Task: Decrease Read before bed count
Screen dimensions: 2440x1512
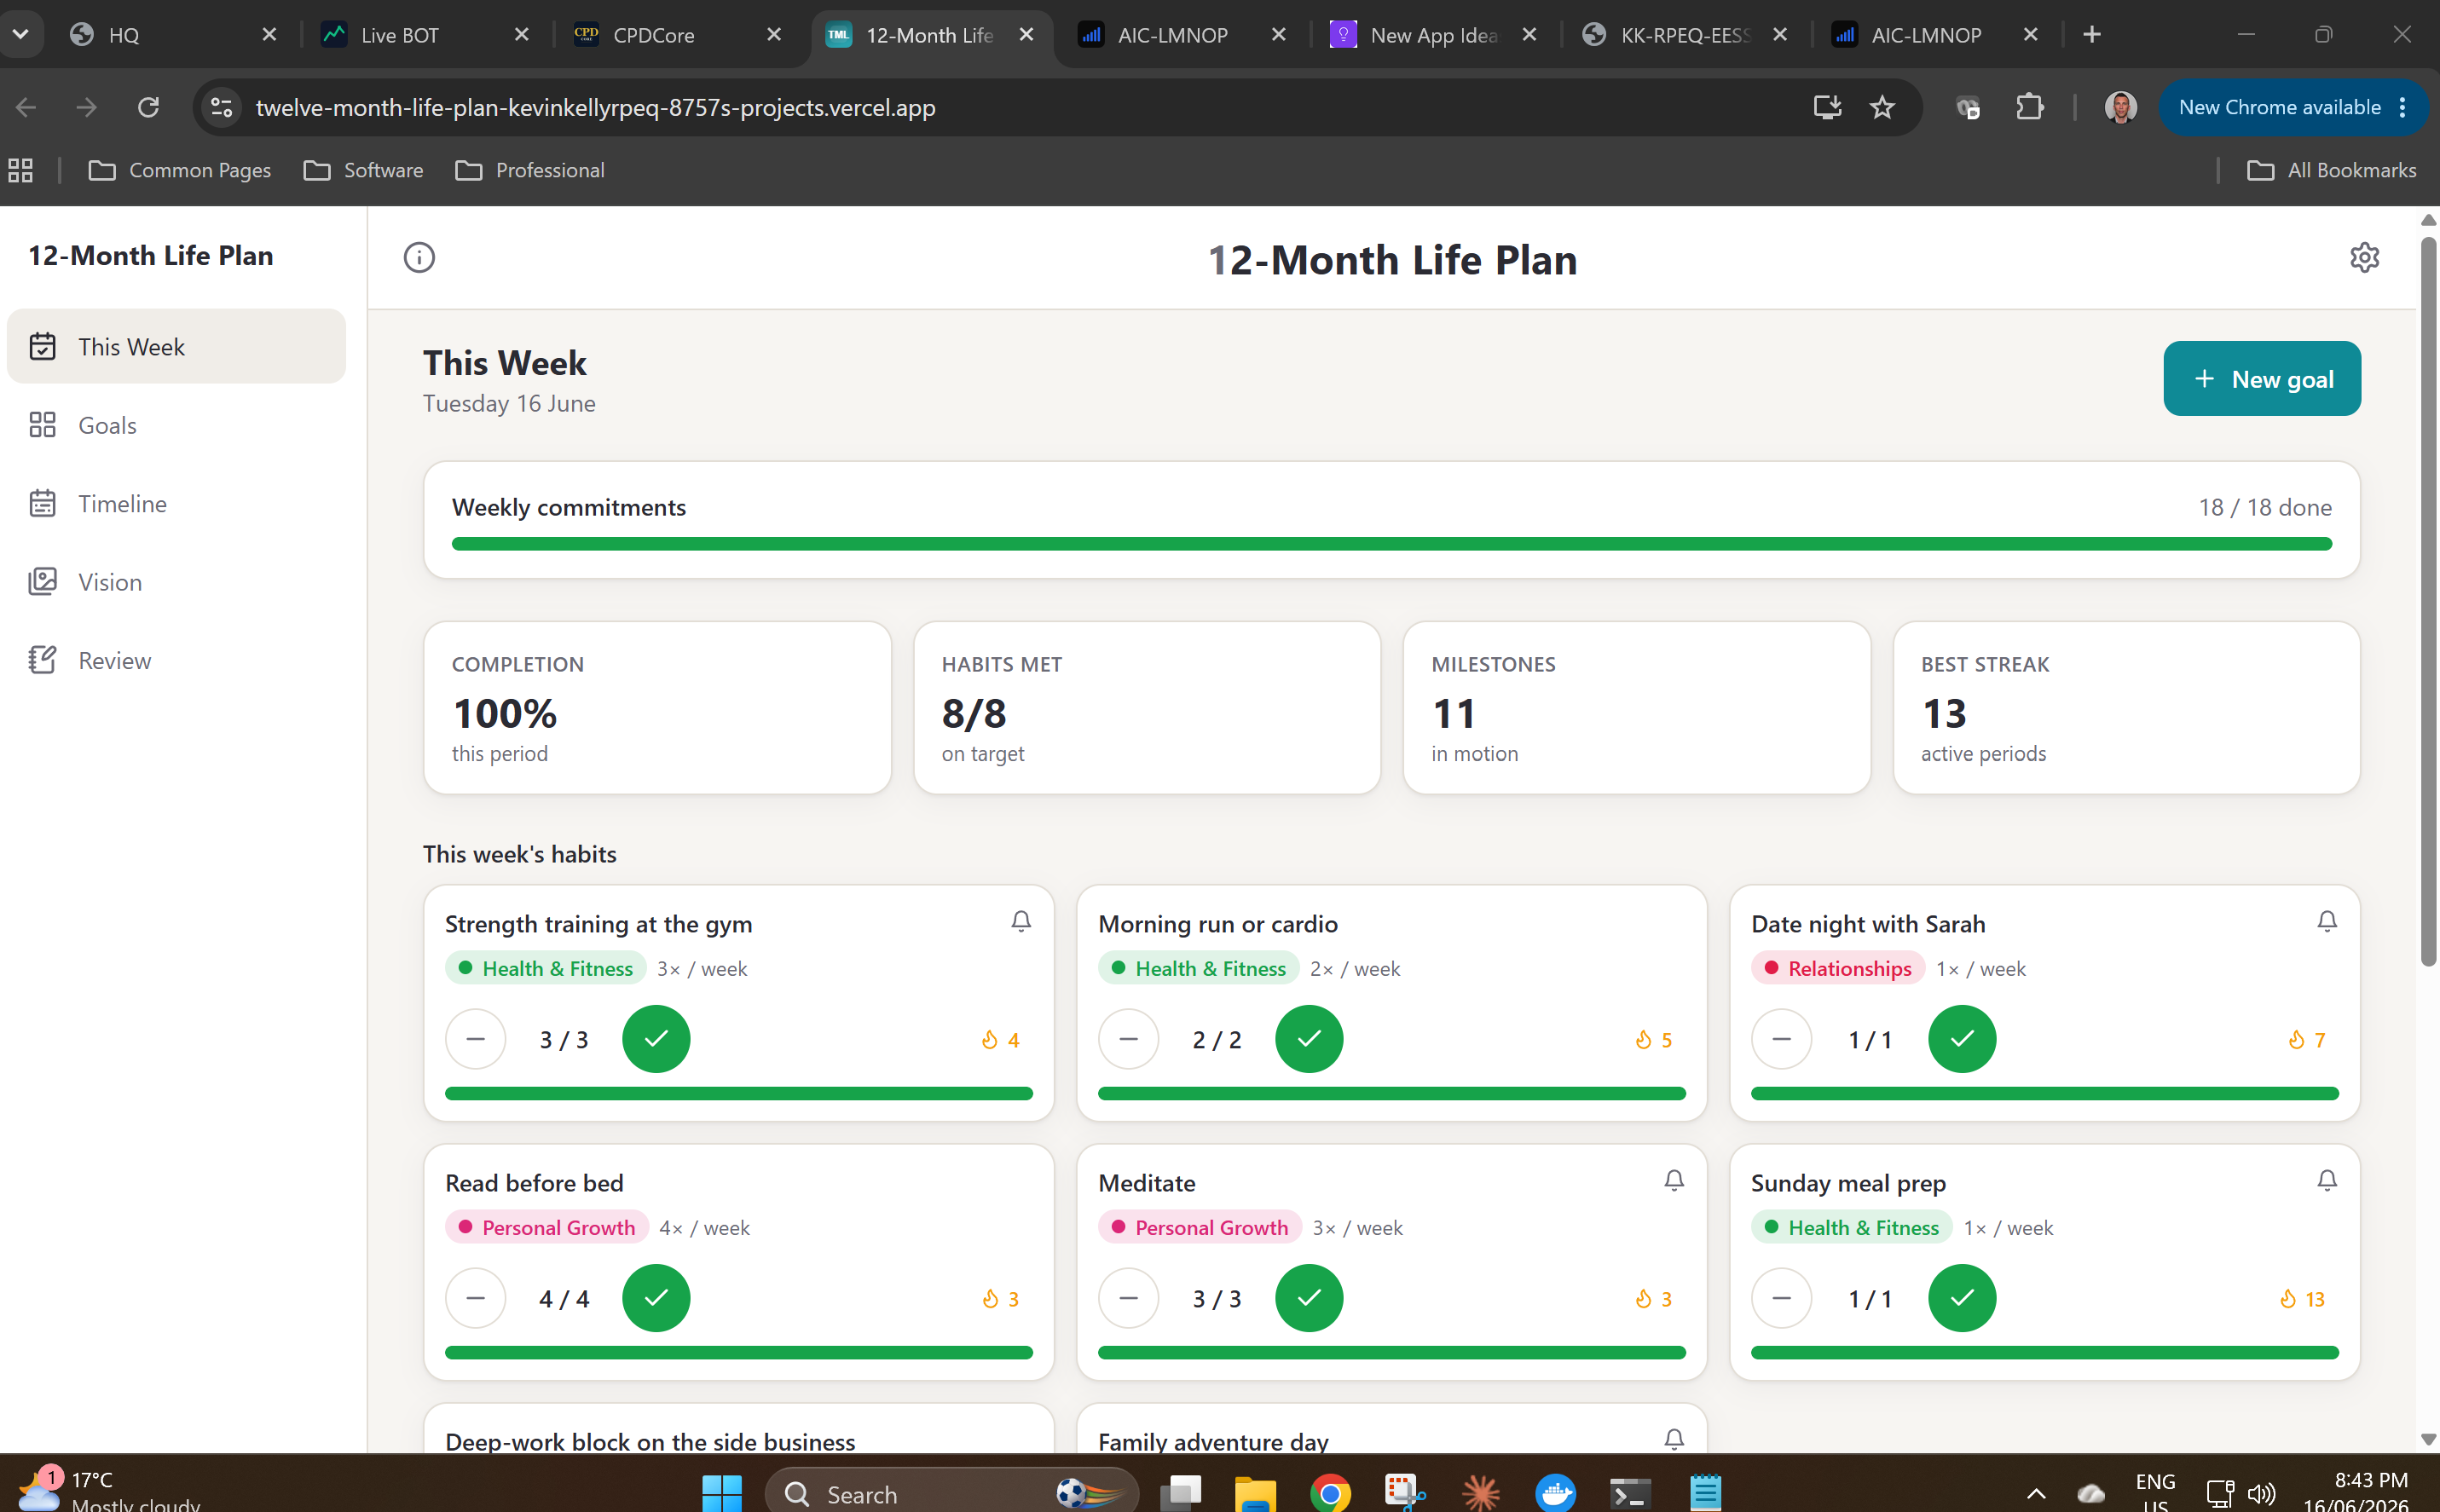Action: pyautogui.click(x=476, y=1298)
